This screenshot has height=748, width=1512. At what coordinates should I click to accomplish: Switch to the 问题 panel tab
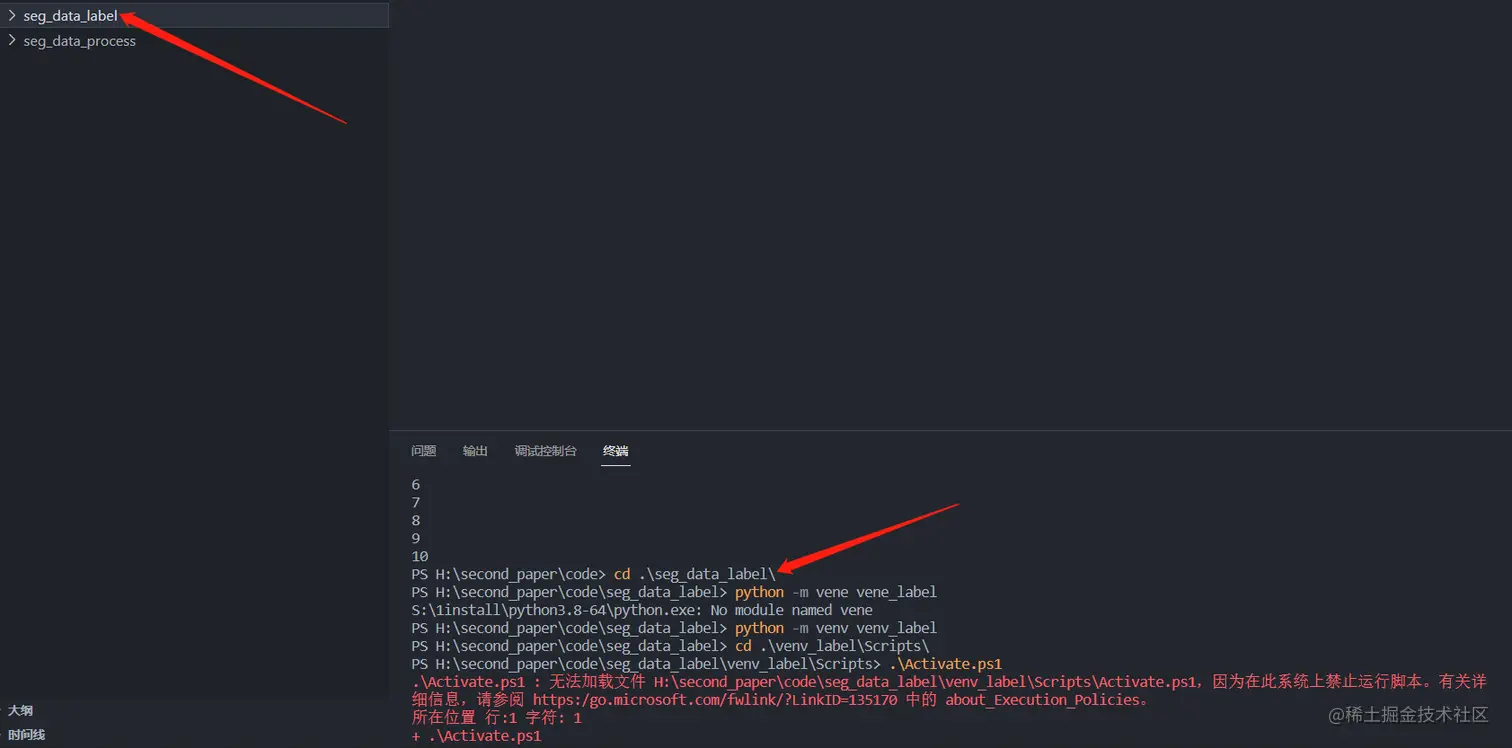(424, 451)
